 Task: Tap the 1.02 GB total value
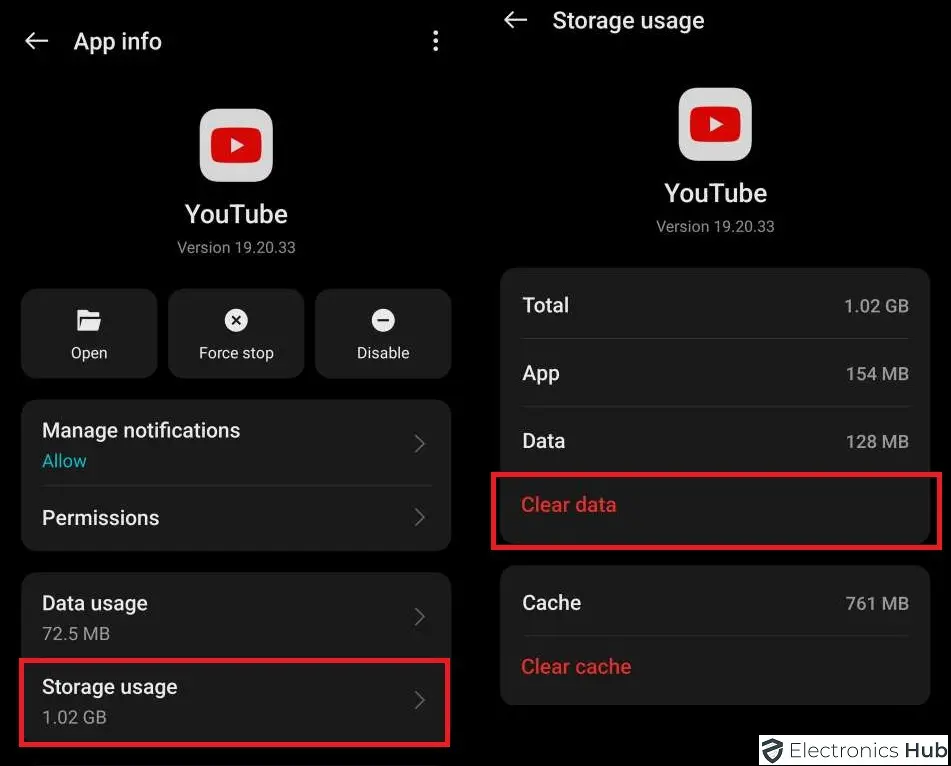coord(876,306)
